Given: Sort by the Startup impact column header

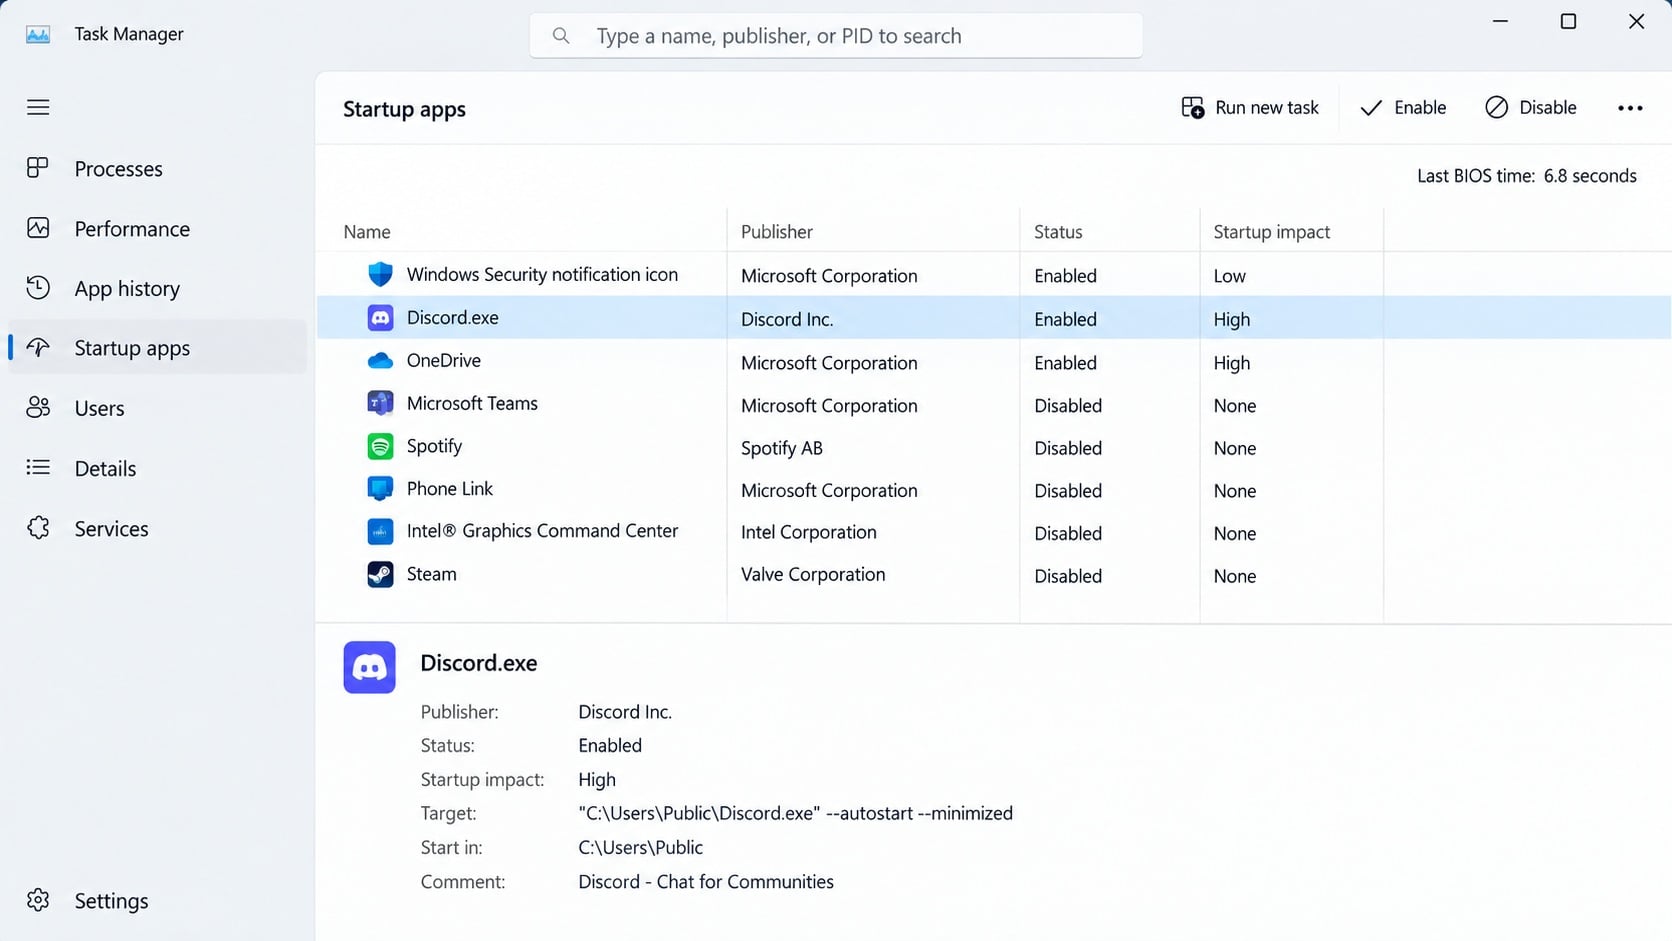Looking at the screenshot, I should [x=1271, y=231].
